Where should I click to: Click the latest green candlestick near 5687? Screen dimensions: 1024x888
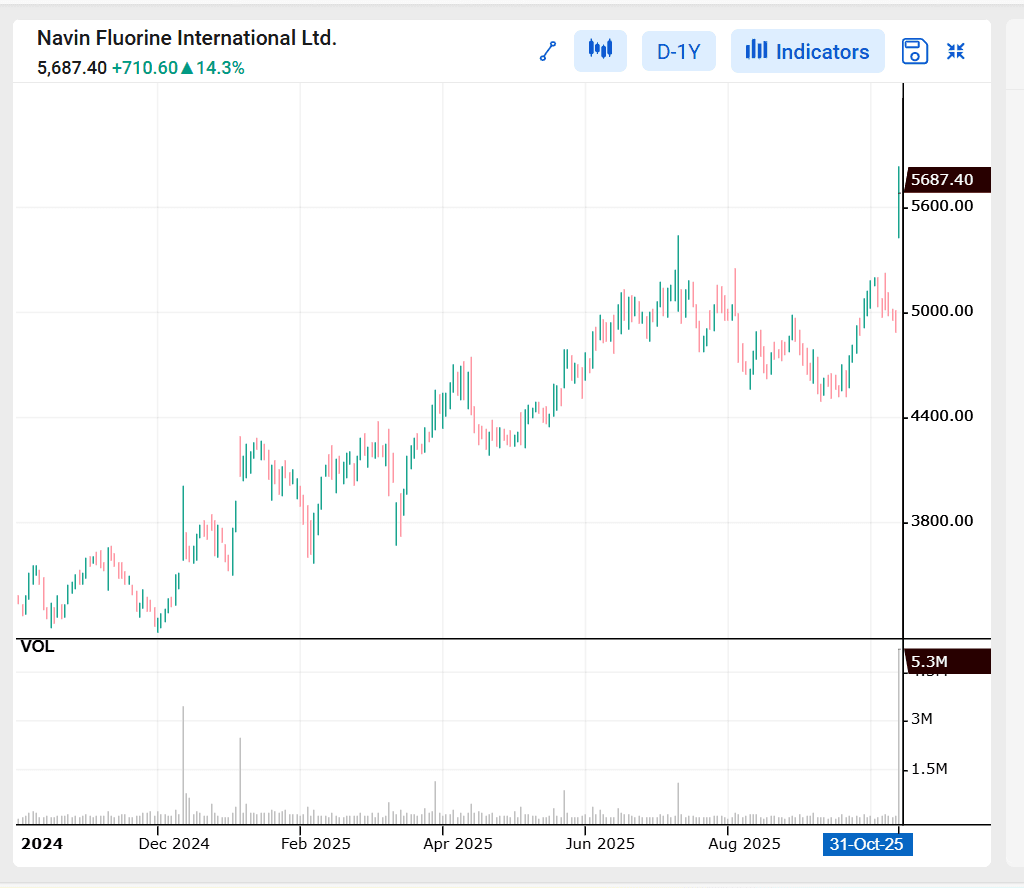click(x=899, y=202)
